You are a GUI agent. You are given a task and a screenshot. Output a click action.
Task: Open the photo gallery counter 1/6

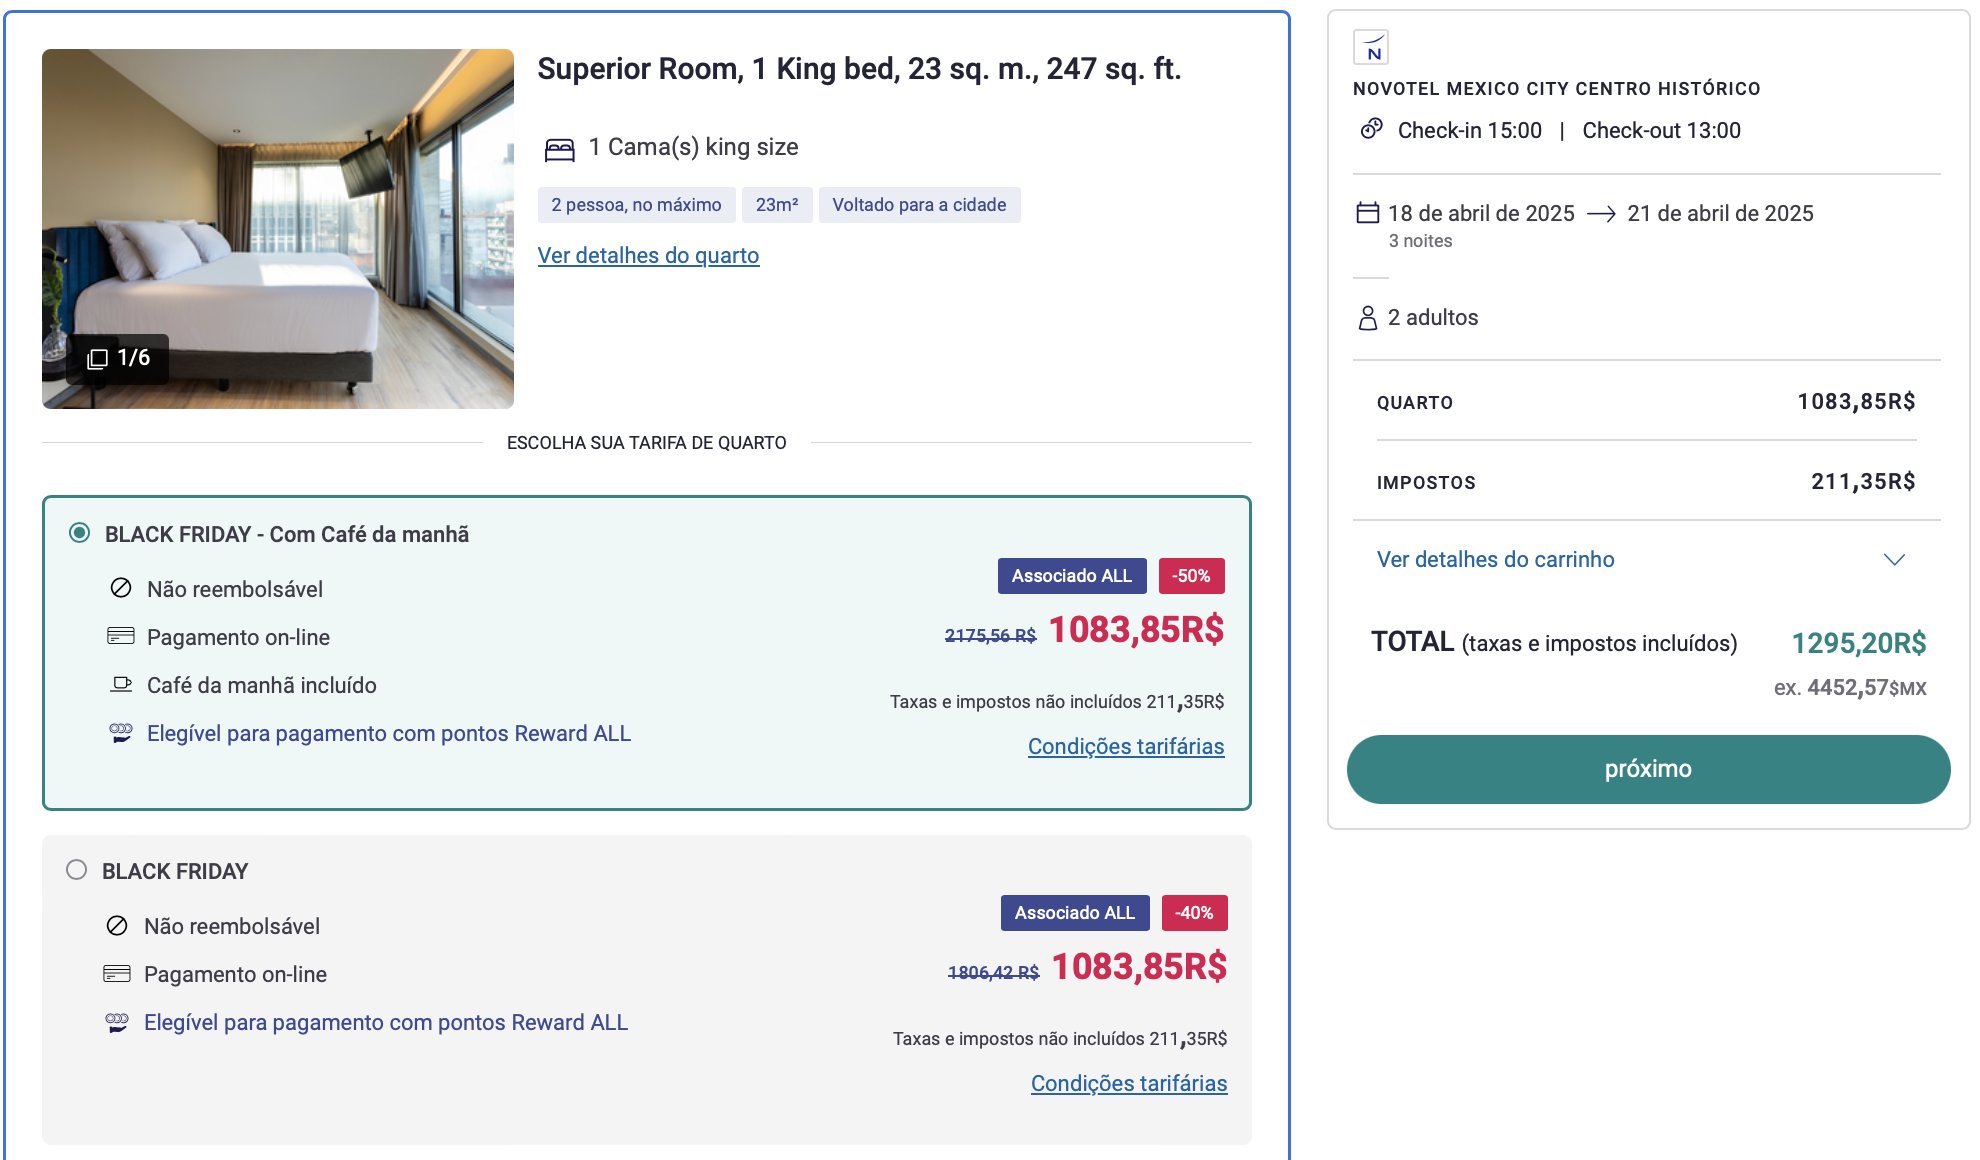(x=118, y=358)
